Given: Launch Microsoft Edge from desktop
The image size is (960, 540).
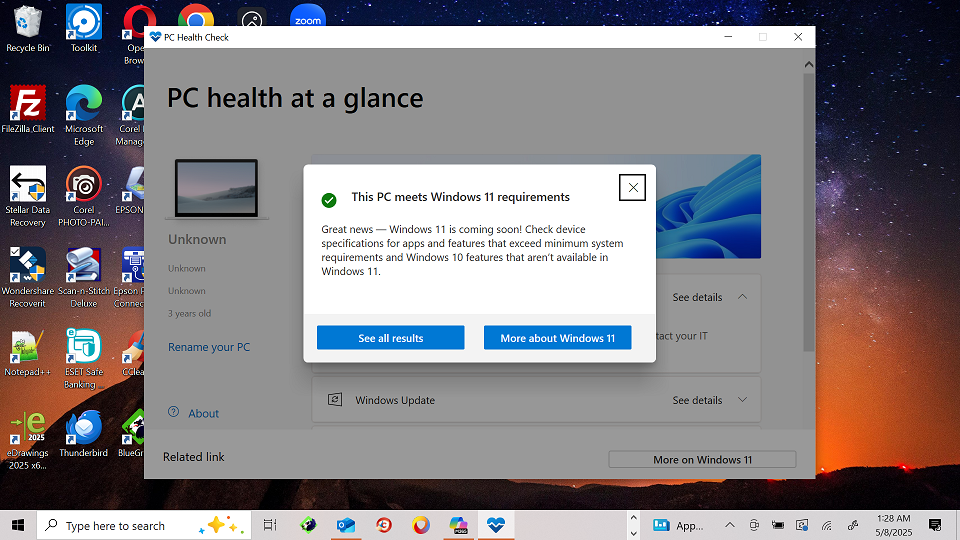Looking at the screenshot, I should click(84, 104).
